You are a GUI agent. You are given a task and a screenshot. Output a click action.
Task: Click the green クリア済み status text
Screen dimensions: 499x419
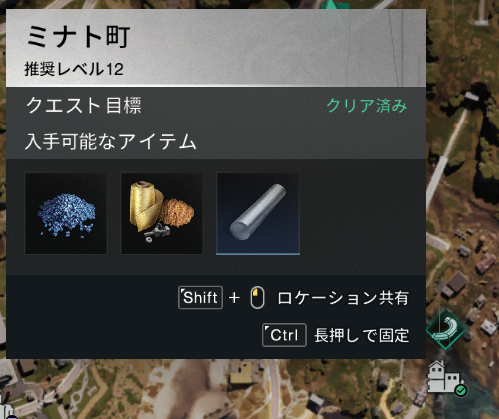click(367, 106)
